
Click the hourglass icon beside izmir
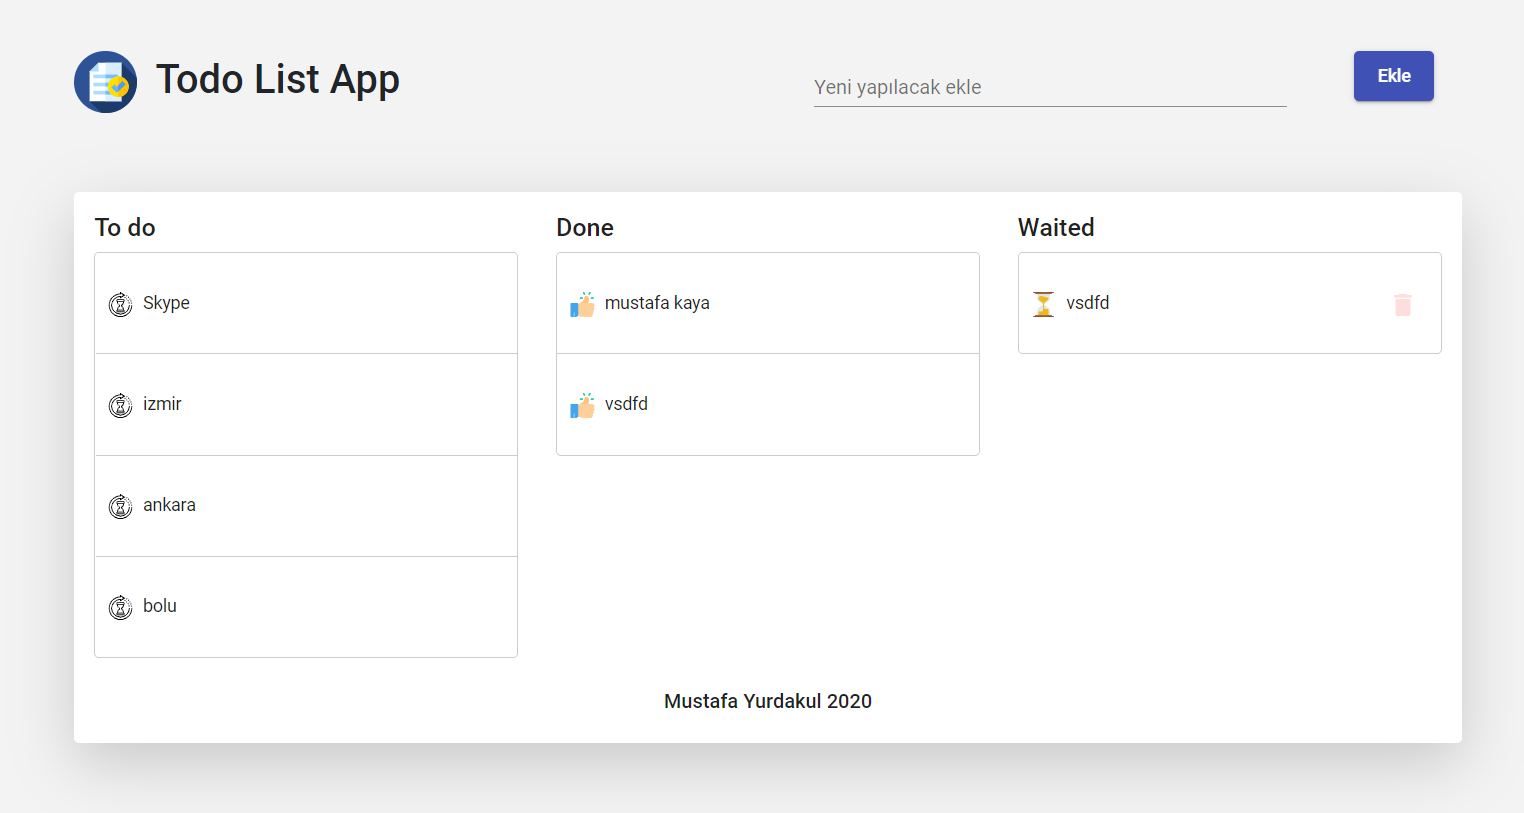(120, 405)
